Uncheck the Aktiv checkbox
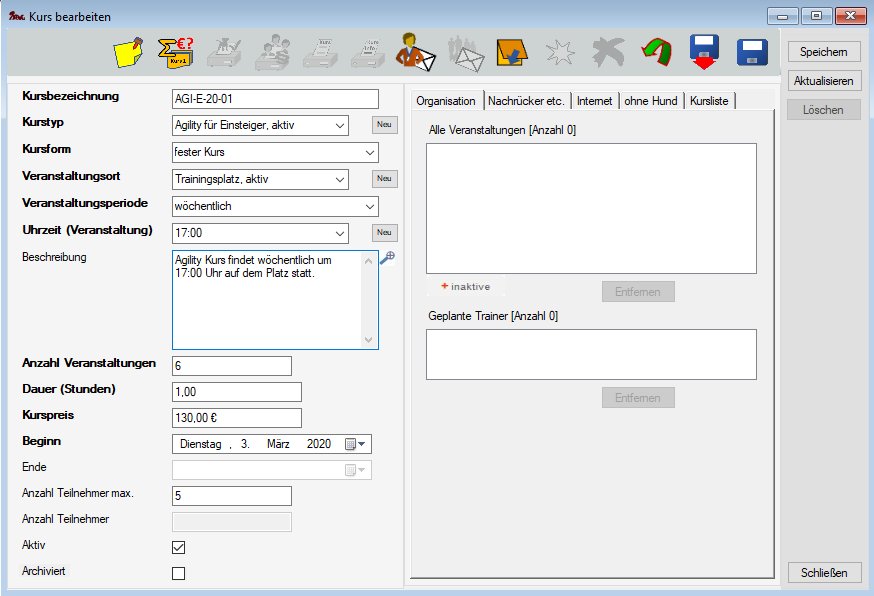 tap(179, 547)
